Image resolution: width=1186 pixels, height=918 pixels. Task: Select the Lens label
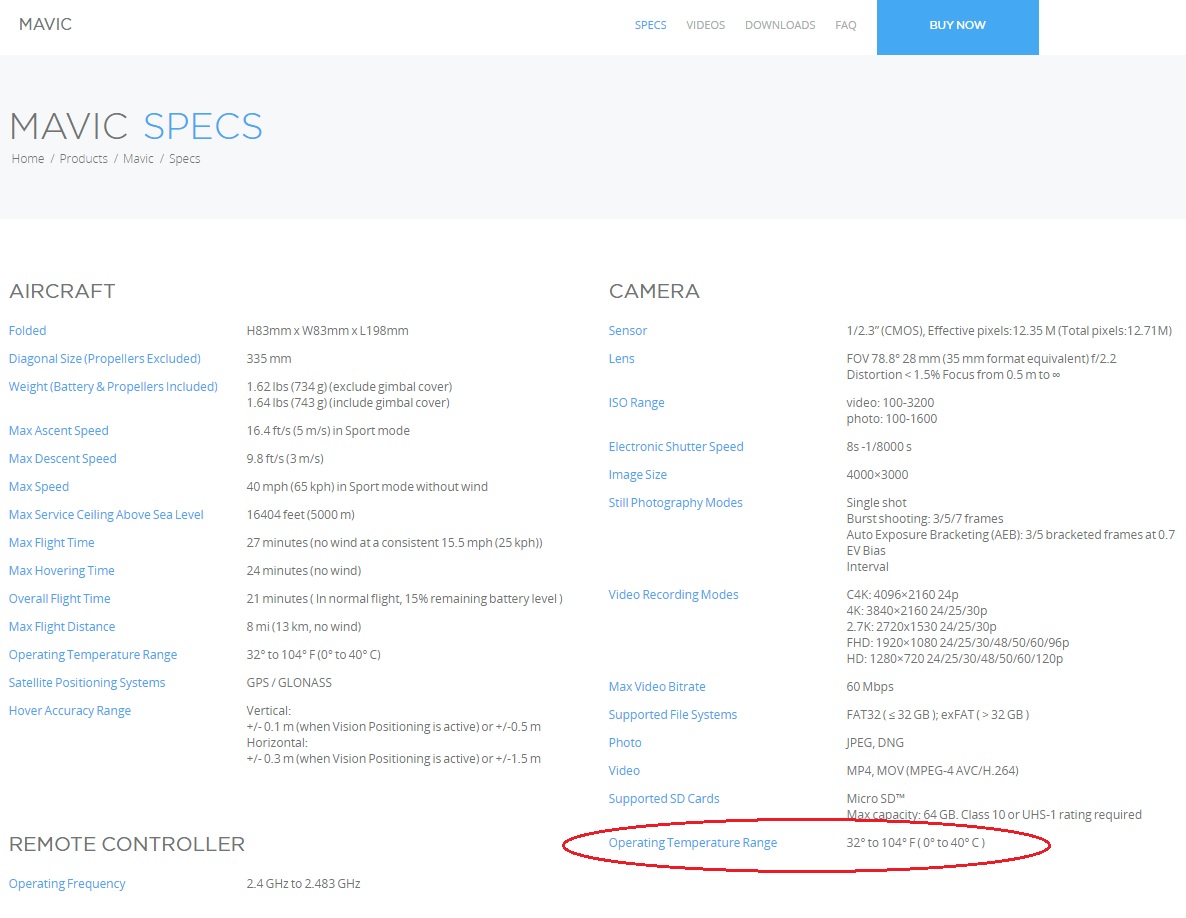(622, 358)
